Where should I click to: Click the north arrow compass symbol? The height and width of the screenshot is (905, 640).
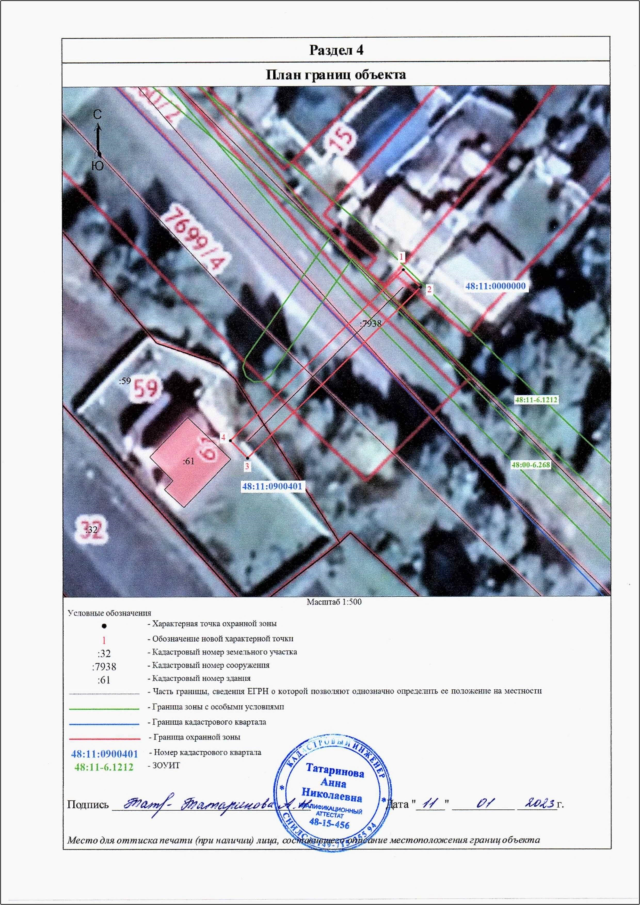click(97, 141)
